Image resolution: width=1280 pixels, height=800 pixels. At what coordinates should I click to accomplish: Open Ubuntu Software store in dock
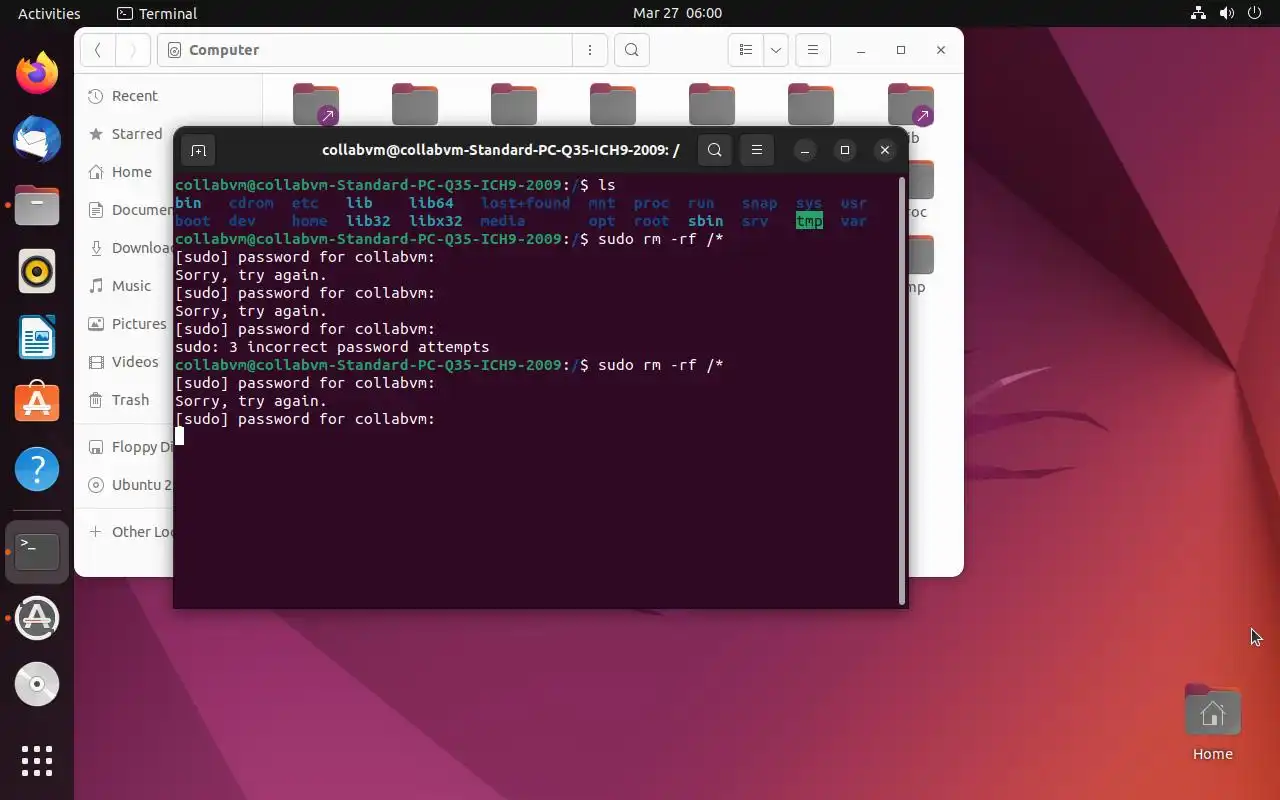37,403
